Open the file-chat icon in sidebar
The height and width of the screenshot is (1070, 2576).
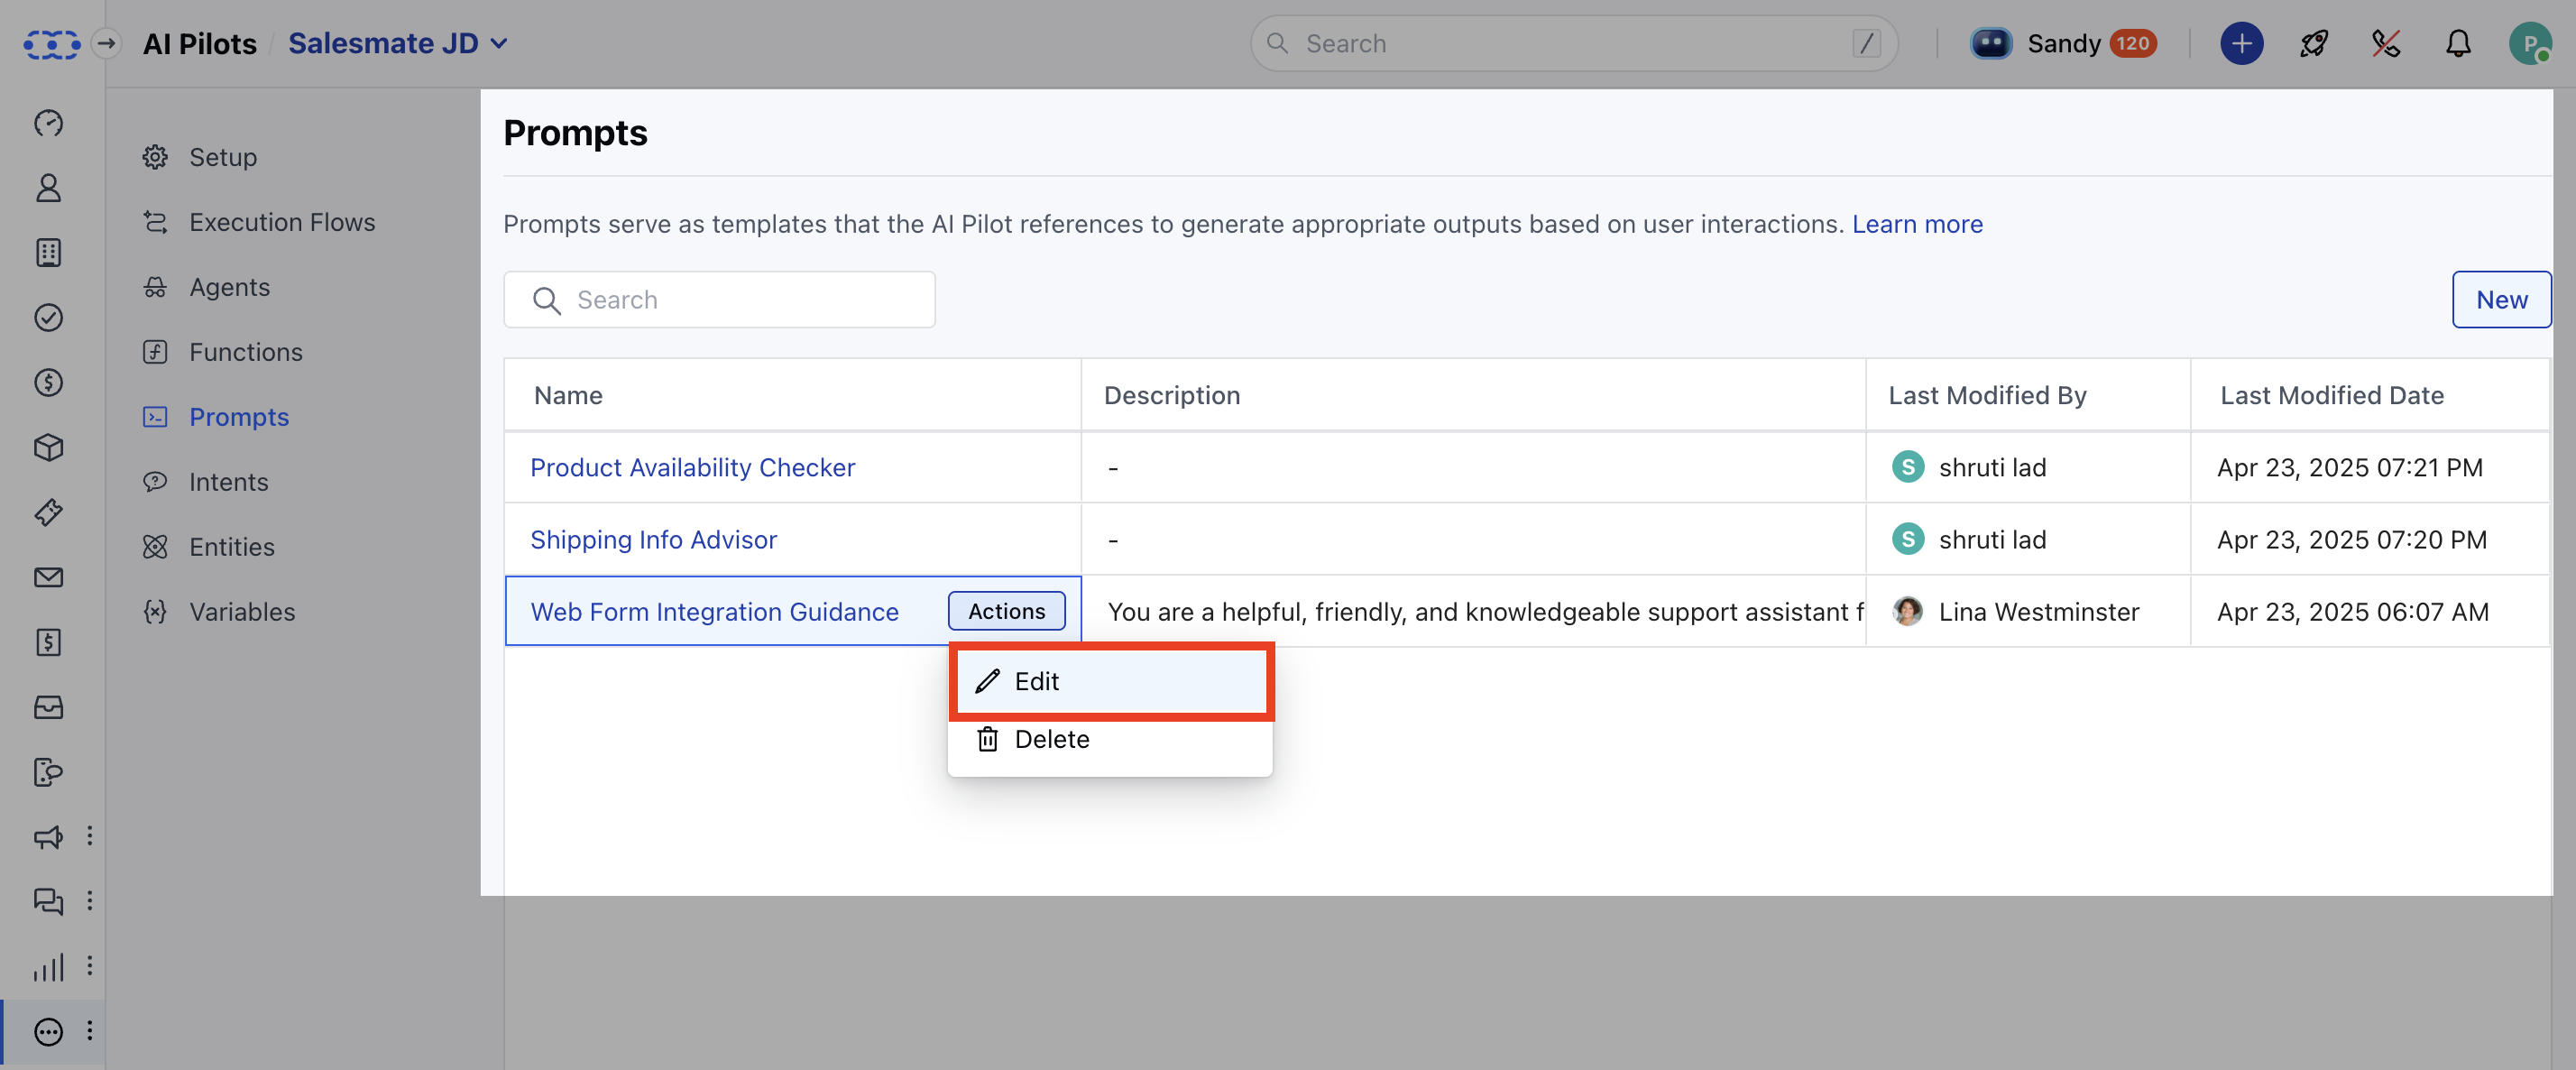(x=48, y=773)
